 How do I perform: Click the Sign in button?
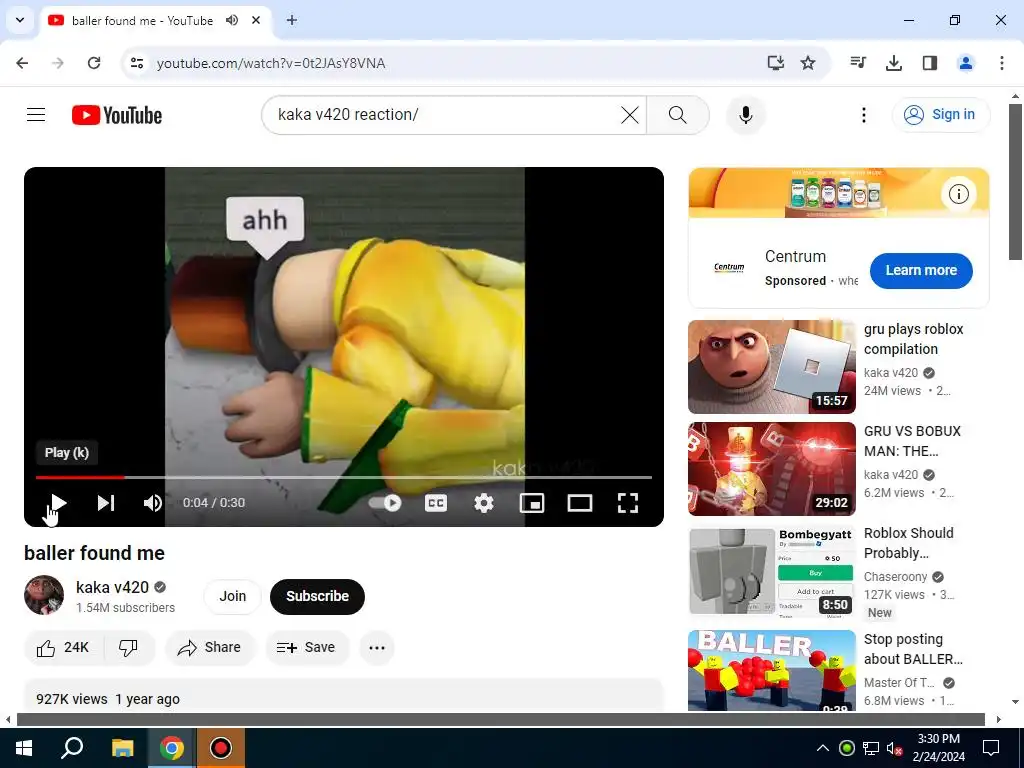(940, 114)
